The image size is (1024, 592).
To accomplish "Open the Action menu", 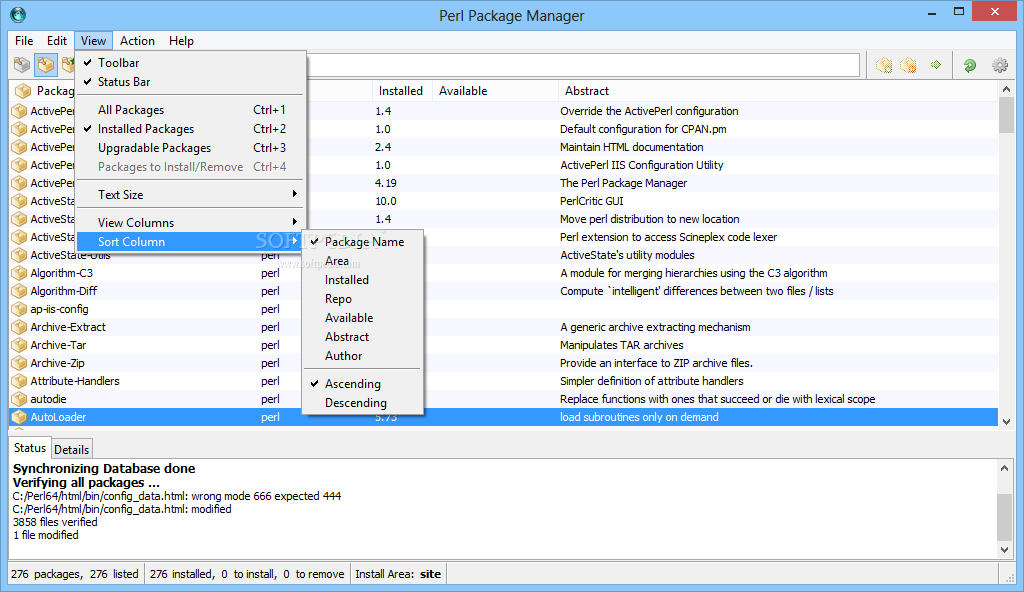I will 137,41.
